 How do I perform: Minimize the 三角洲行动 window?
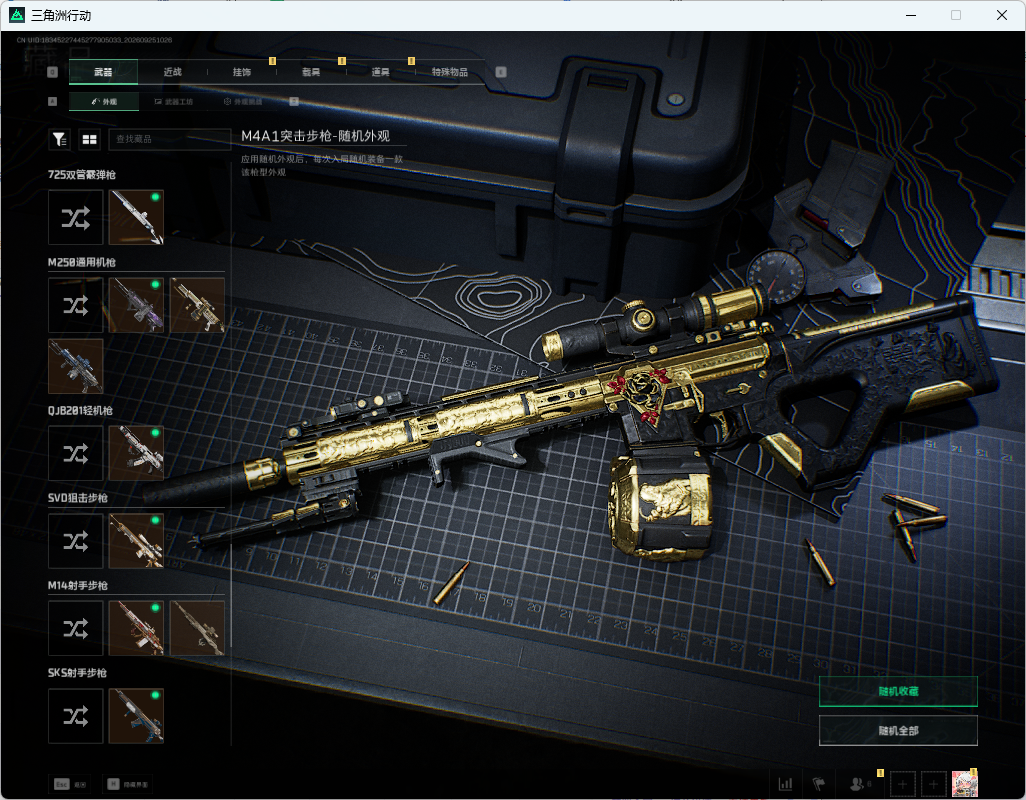point(911,15)
